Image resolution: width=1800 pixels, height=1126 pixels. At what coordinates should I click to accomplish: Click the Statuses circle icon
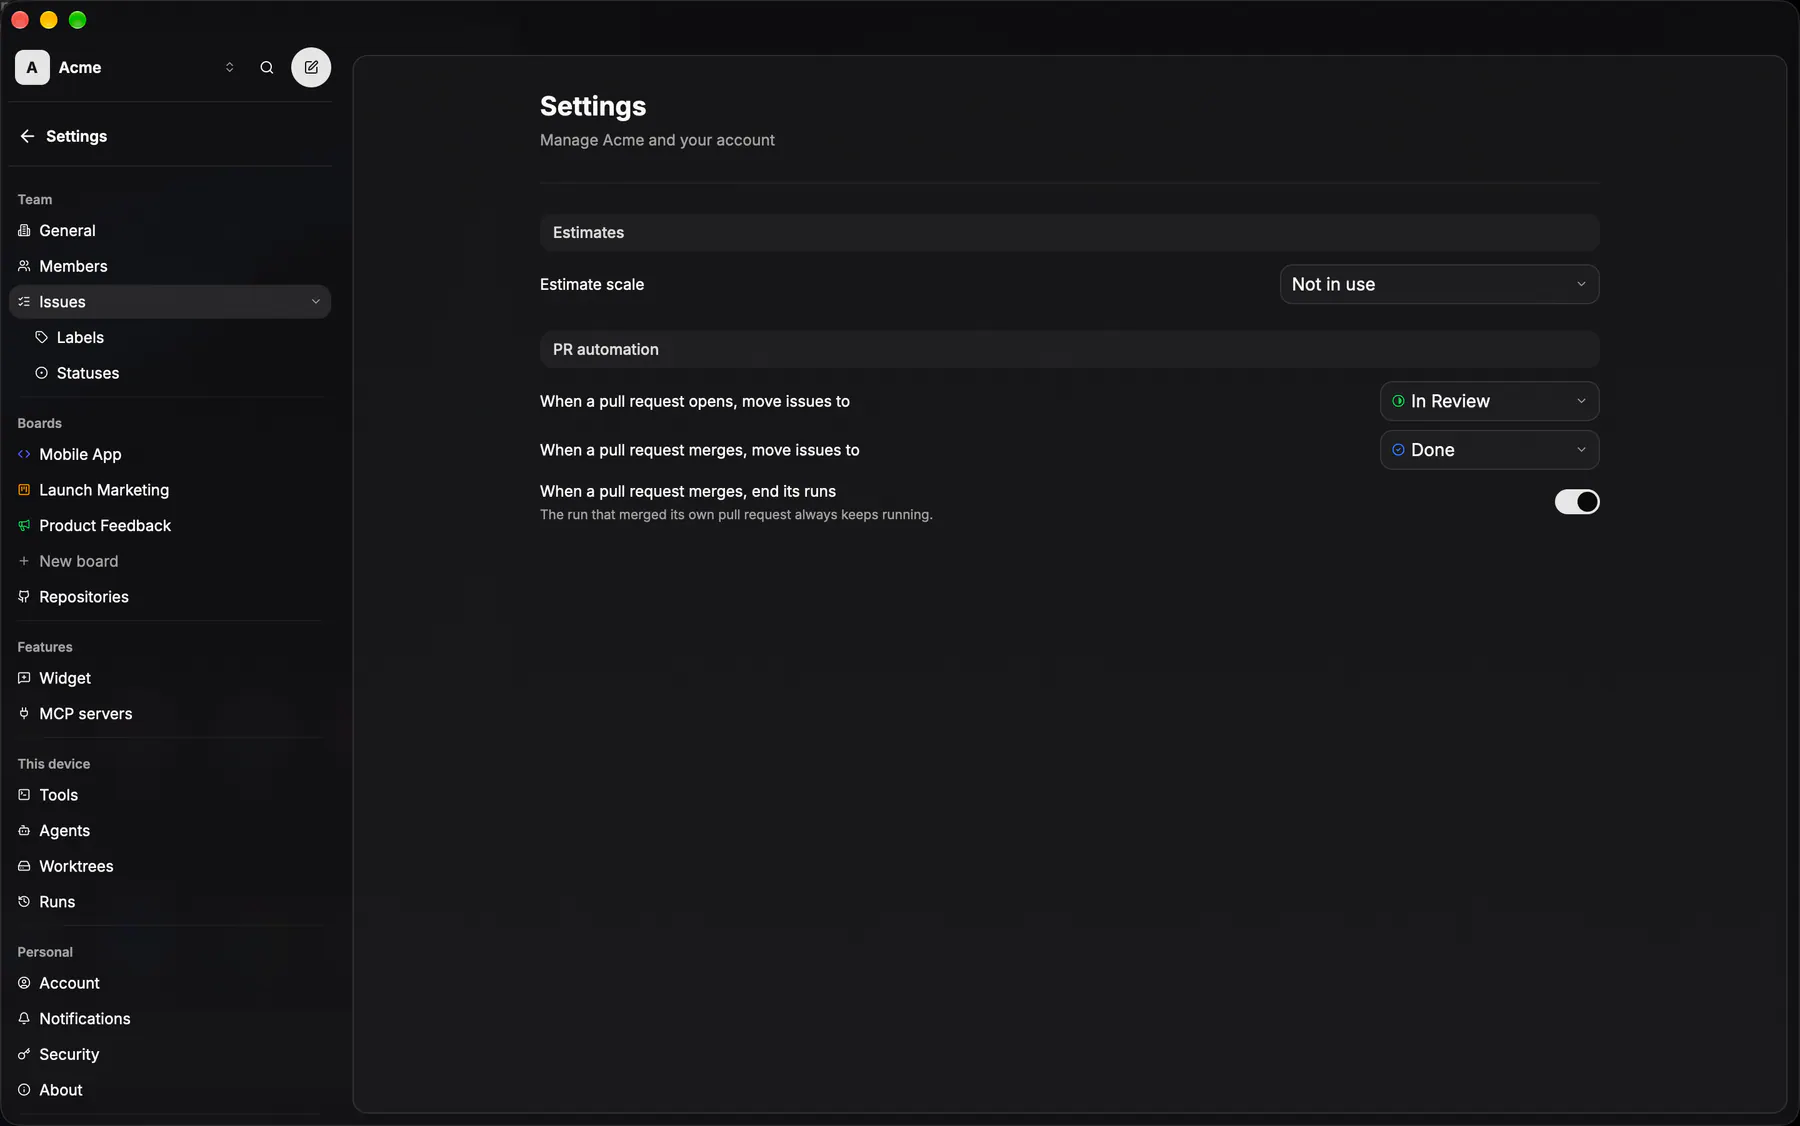(42, 373)
